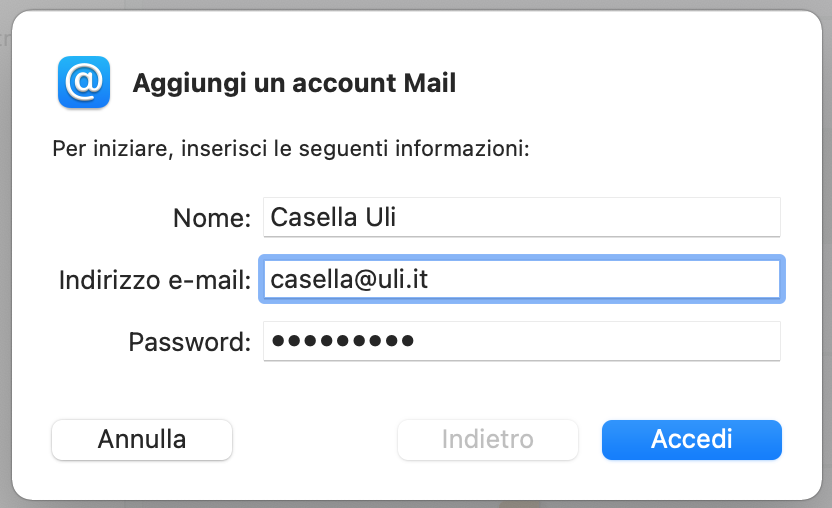Click the "Nome:" field label
The image size is (832, 508).
pyautogui.click(x=212, y=218)
